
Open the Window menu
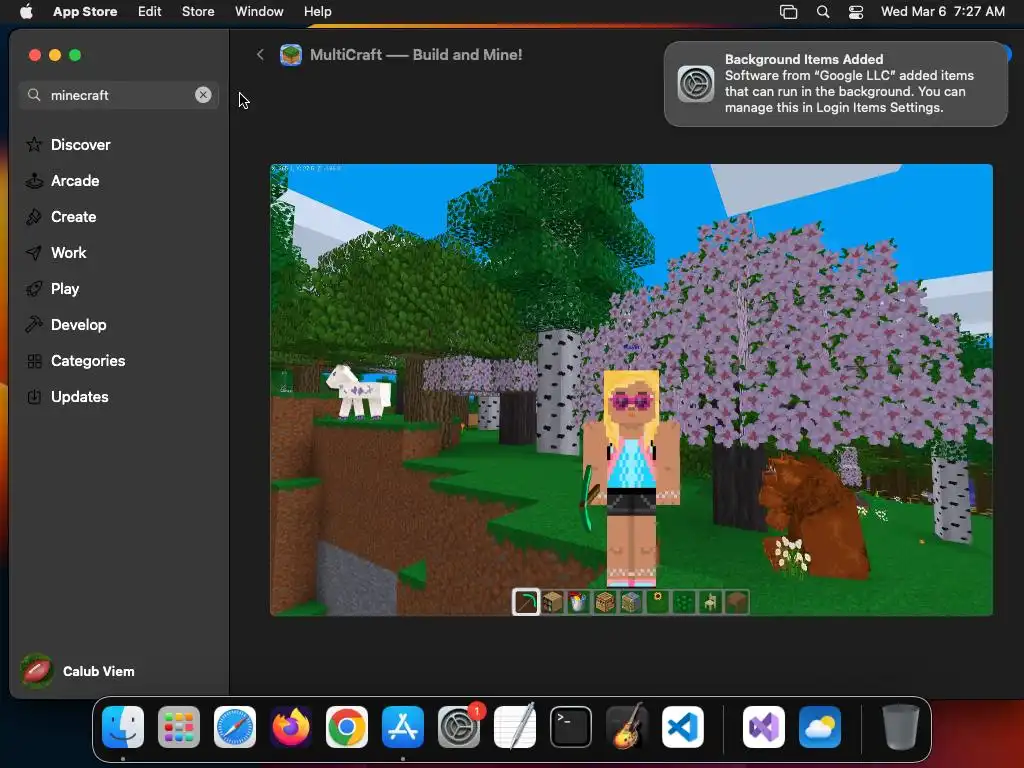[259, 11]
